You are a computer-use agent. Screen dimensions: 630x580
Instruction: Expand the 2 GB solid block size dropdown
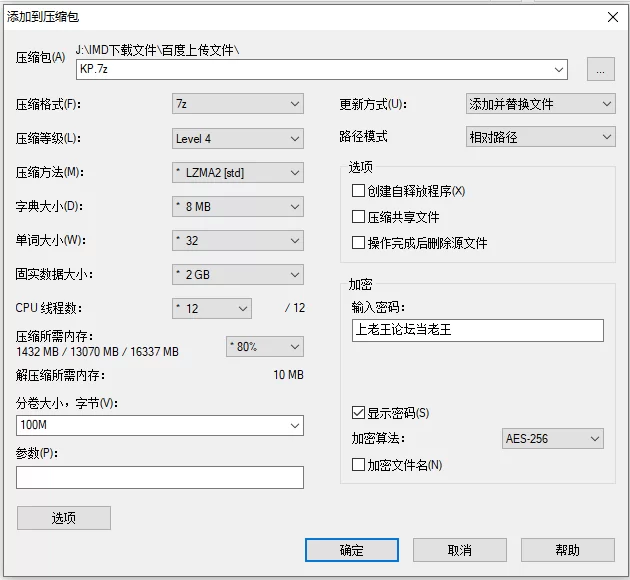[x=237, y=275]
